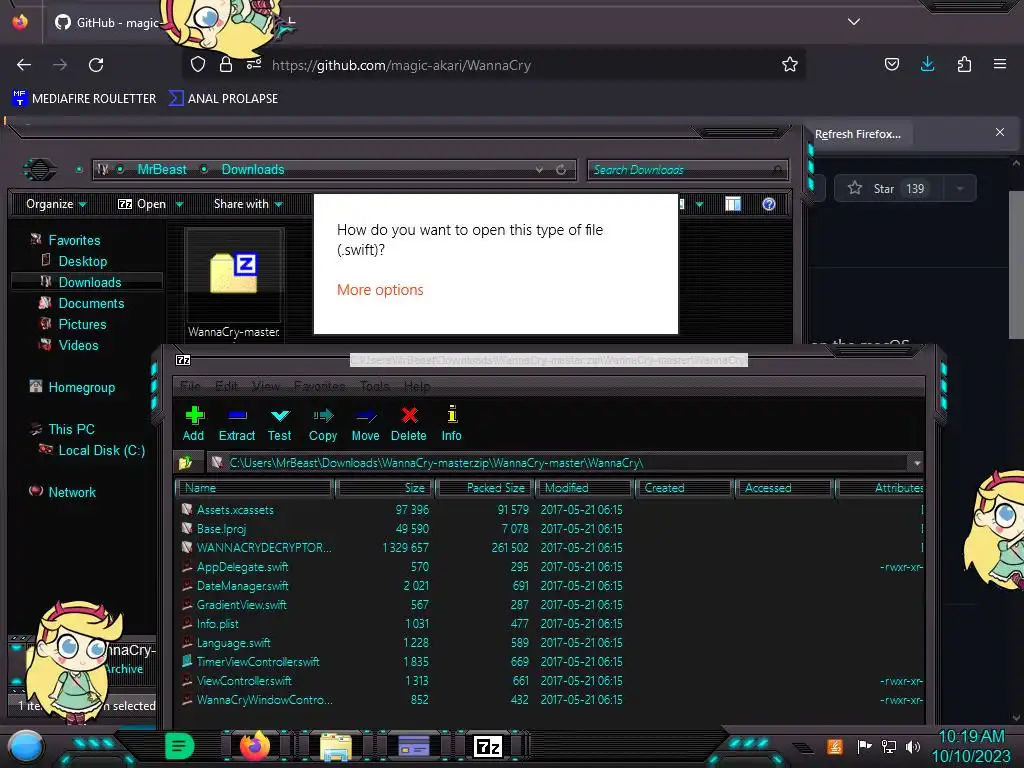Open the Tools menu in 7-Zip

[375, 386]
